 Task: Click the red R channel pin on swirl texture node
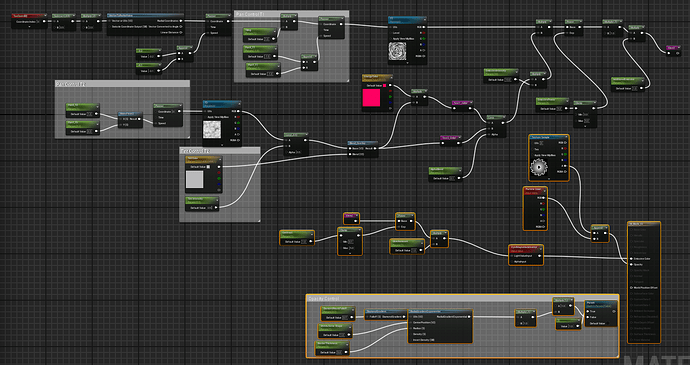(423, 33)
